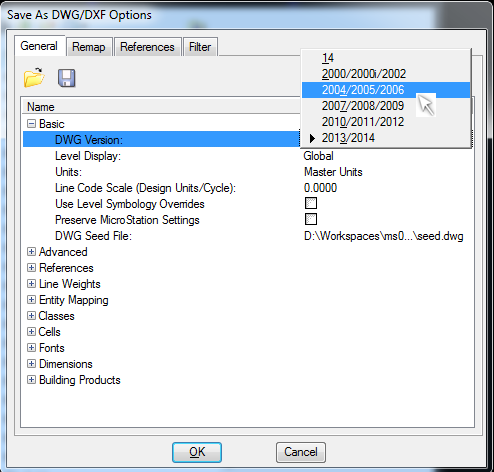Open Units dropdown showing Master Units
The image size is (494, 472).
click(x=387, y=172)
